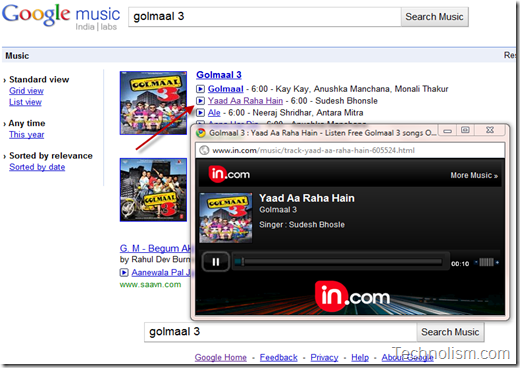
Task: Switch to Grid view
Action: (x=26, y=91)
